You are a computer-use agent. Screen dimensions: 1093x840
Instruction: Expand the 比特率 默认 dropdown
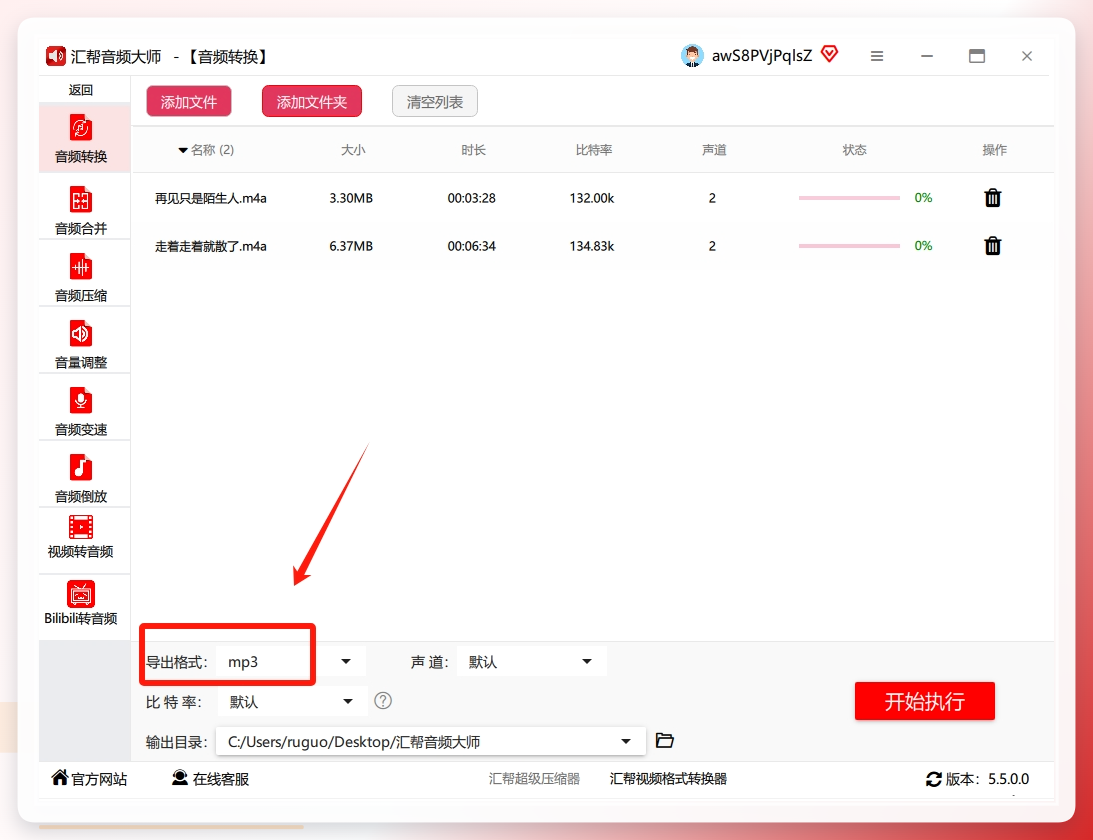348,701
